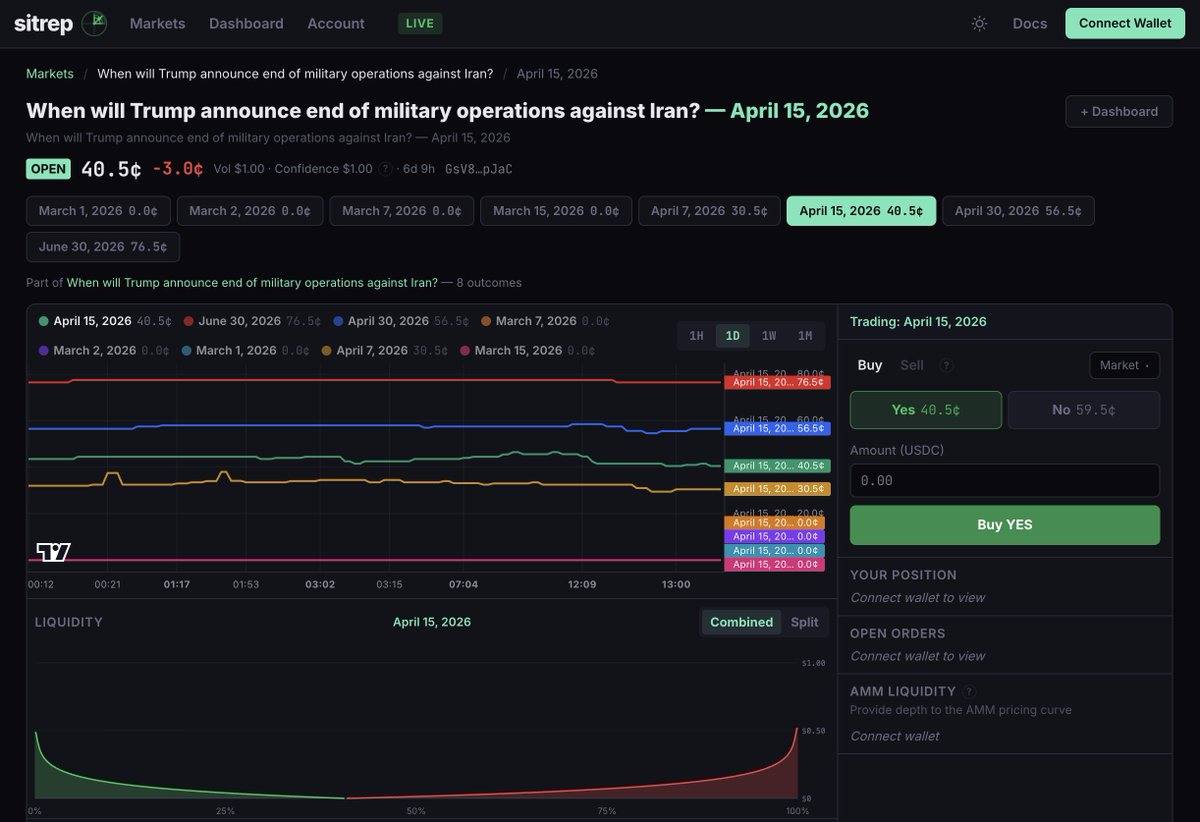1200x822 pixels.
Task: Toggle March 2, 2026 series in legend
Action: [x=104, y=350]
